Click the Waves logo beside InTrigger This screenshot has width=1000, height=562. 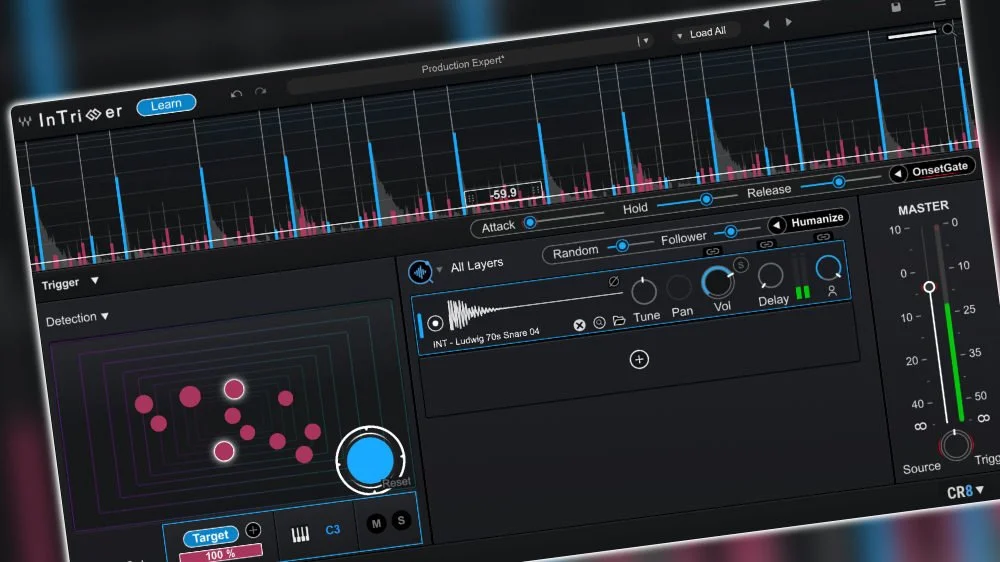pos(25,121)
